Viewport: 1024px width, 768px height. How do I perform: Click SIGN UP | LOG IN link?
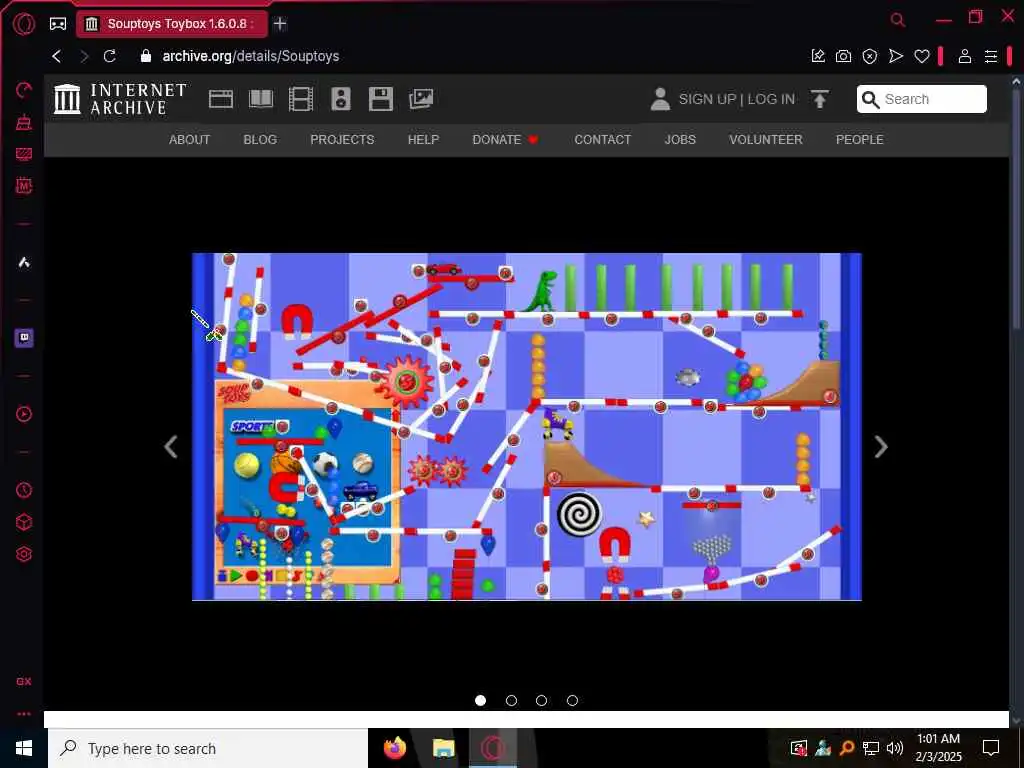coord(737,99)
